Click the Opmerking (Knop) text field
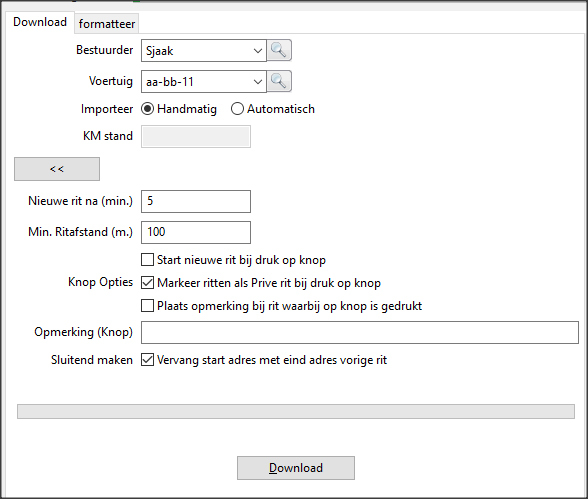Screen dimensions: 588x499 pos(360,332)
